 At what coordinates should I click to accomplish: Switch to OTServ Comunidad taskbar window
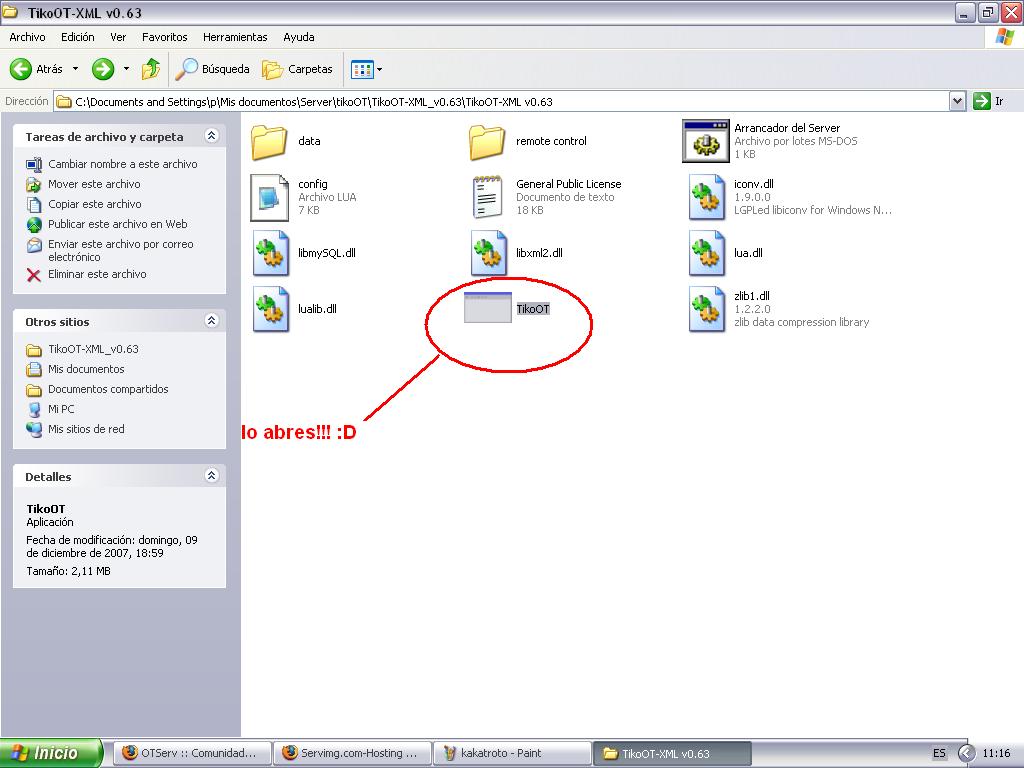(193, 753)
